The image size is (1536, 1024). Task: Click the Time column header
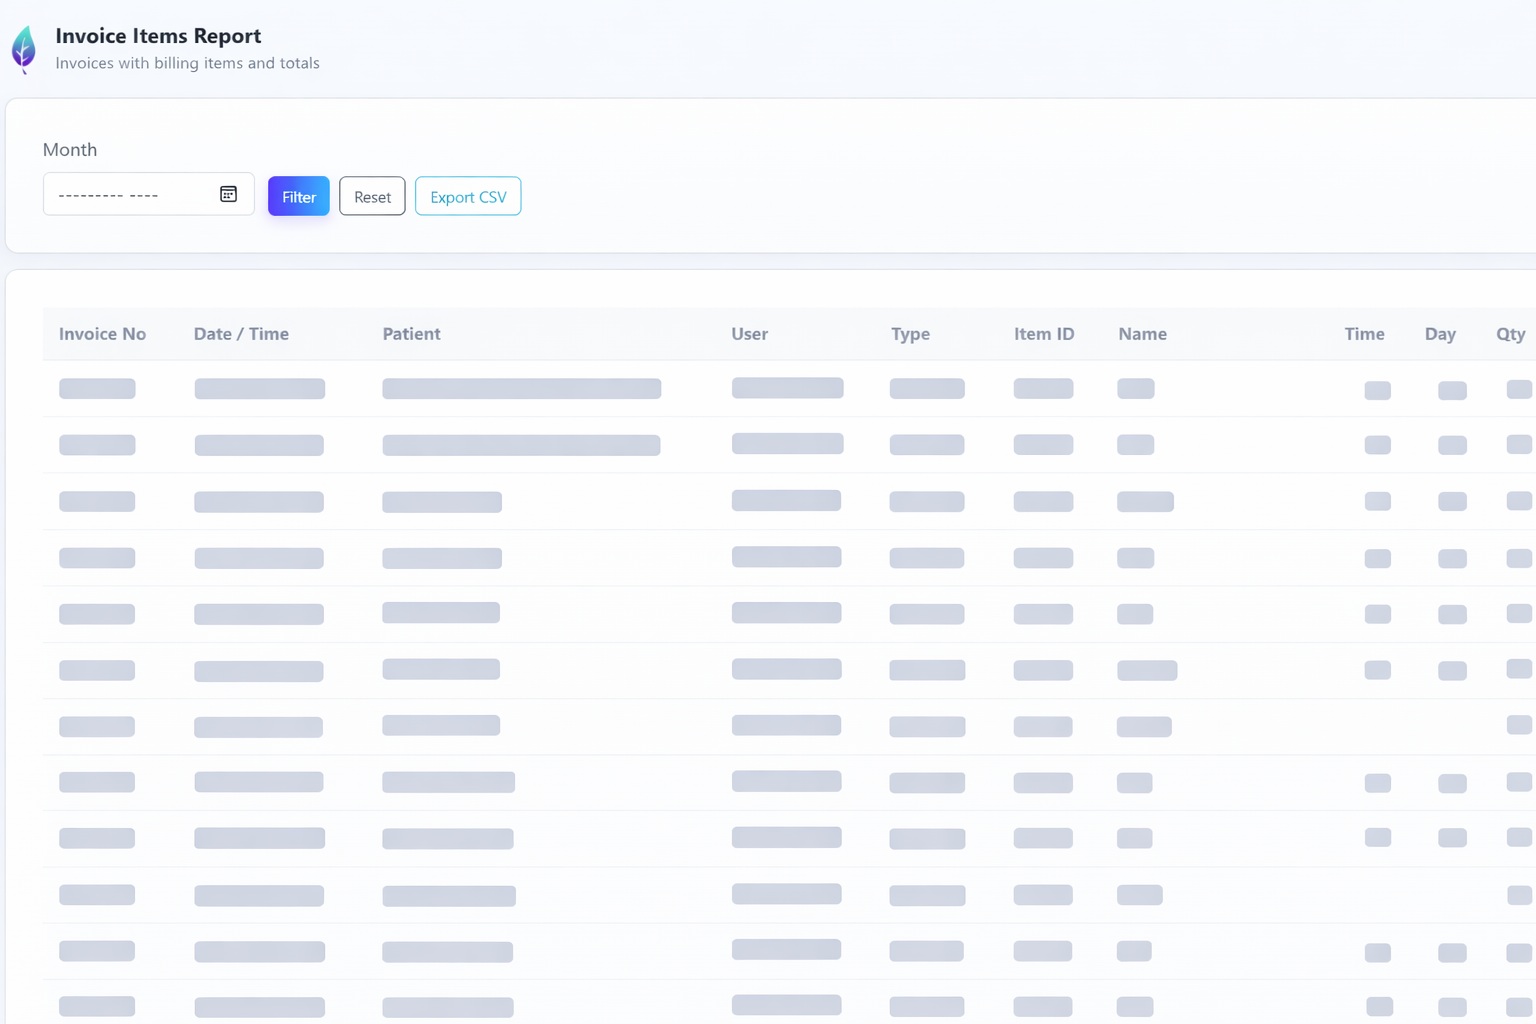click(x=1364, y=334)
